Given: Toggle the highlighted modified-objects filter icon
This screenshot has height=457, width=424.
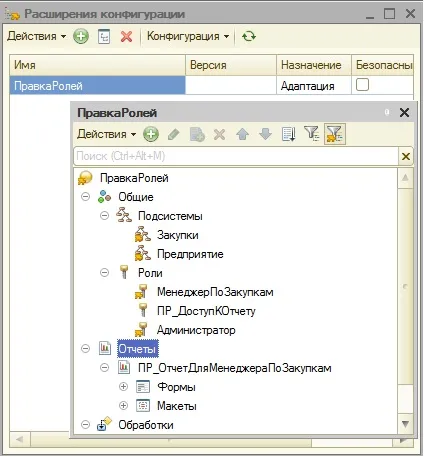Looking at the screenshot, I should click(335, 134).
